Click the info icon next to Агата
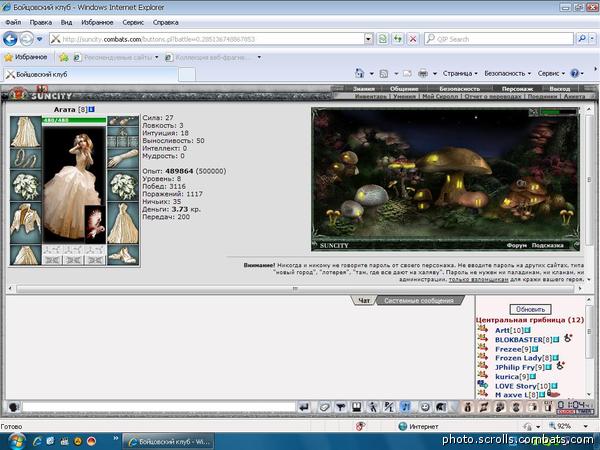This screenshot has height=450, width=600. pyautogui.click(x=91, y=109)
